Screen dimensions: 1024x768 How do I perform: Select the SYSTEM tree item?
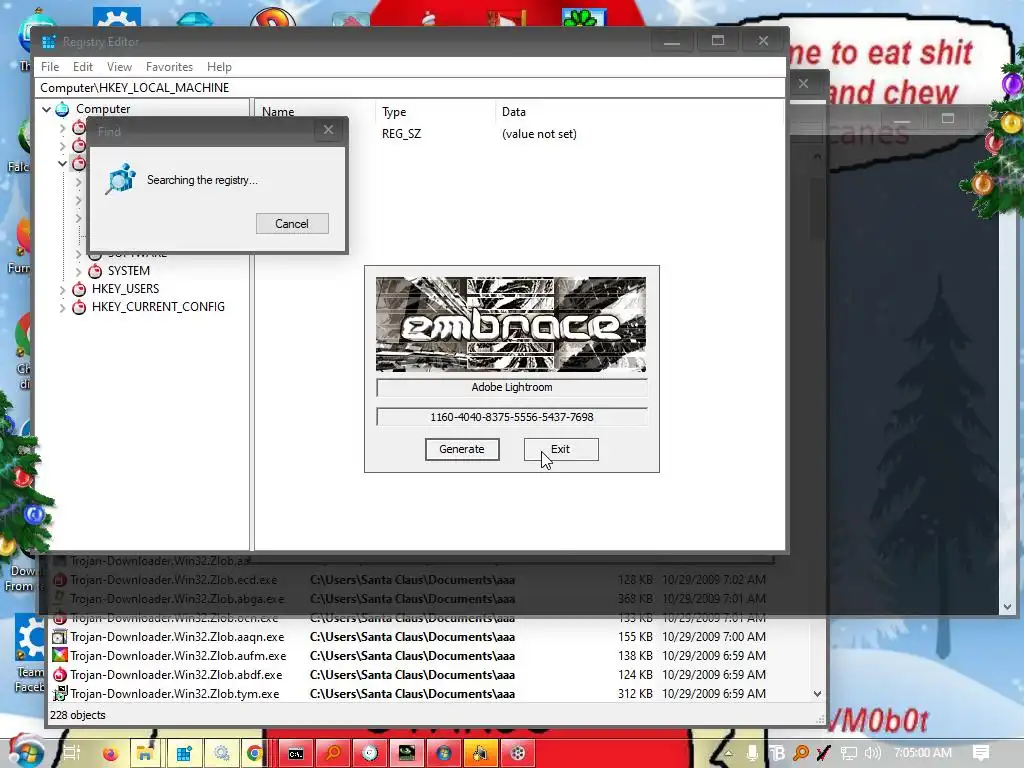coord(129,270)
